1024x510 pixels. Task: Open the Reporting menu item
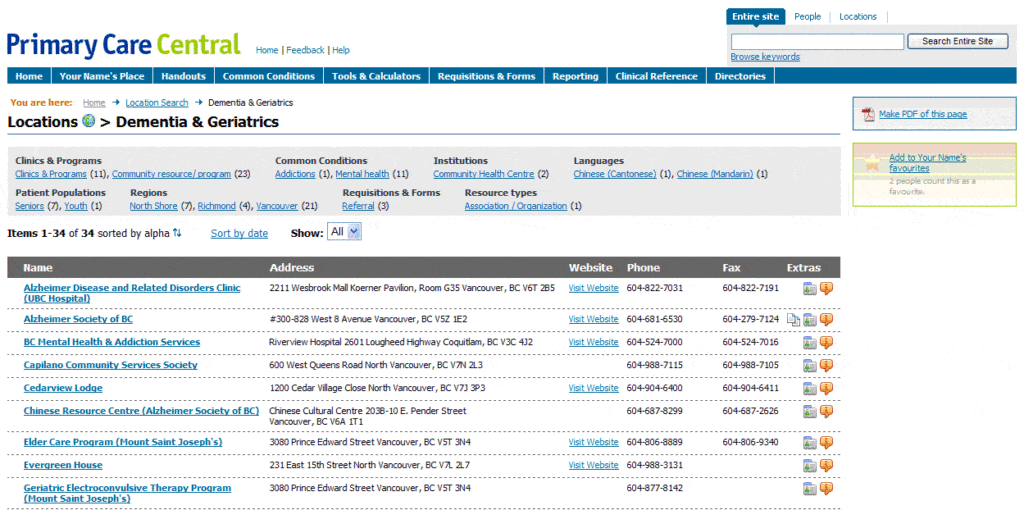575,76
